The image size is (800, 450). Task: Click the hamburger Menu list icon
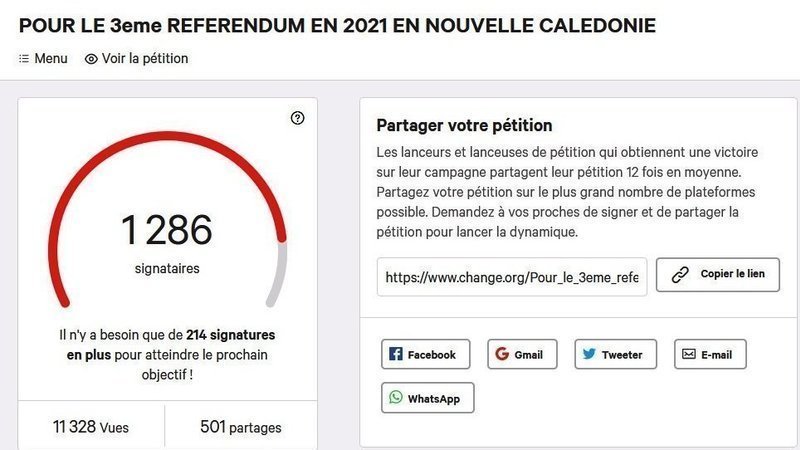tap(24, 59)
